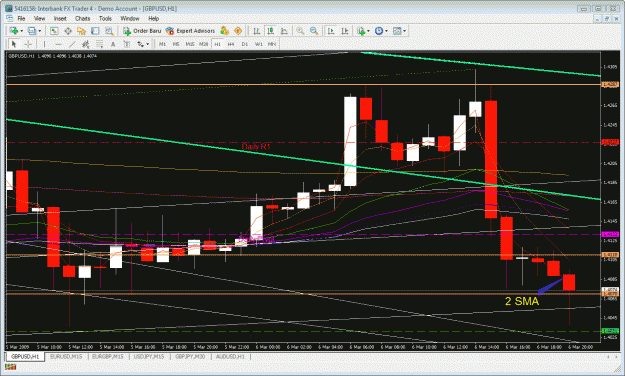This screenshot has width=625, height=376.
Task: Select the Text (A) tool
Action: 113,44
